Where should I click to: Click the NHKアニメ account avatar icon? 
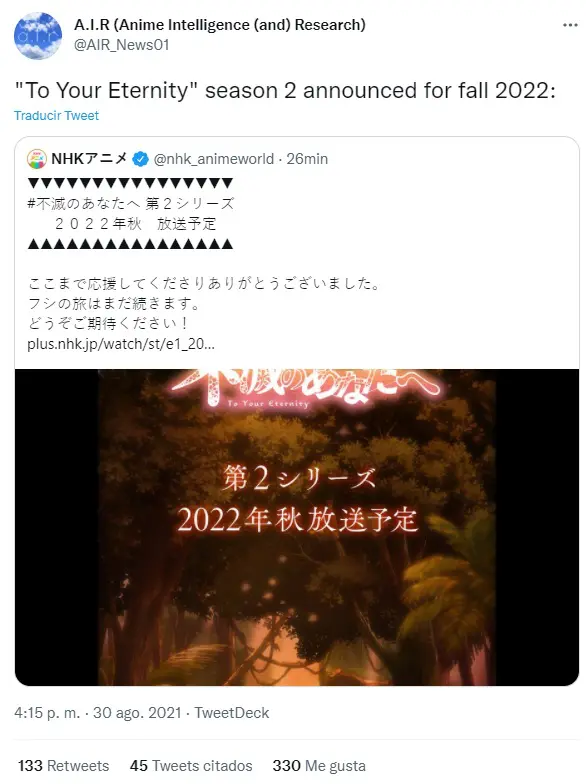pos(37,159)
